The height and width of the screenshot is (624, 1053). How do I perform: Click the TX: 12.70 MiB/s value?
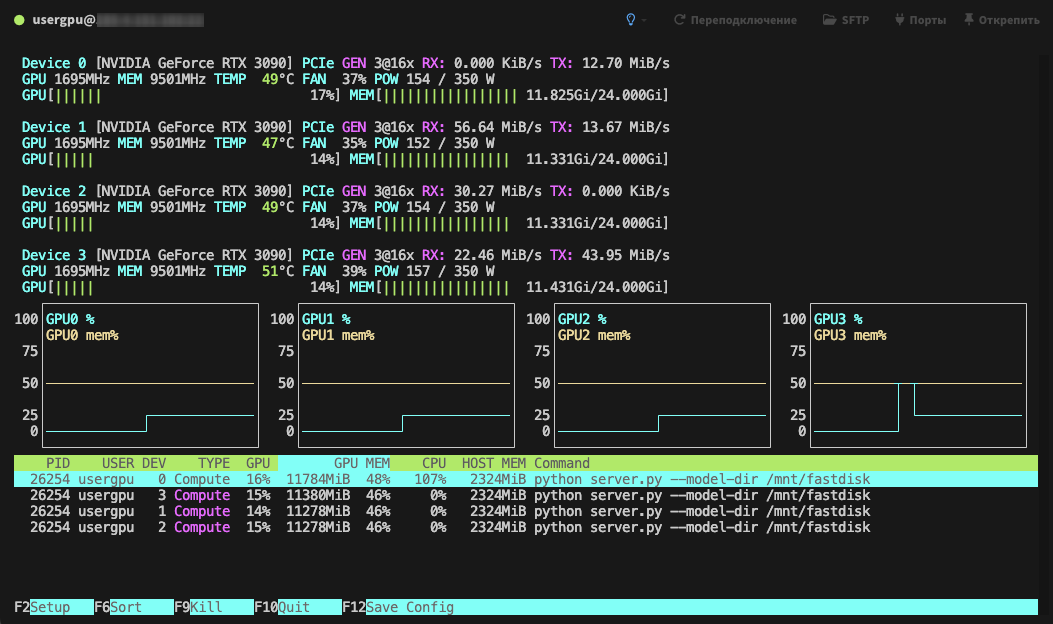(609, 63)
